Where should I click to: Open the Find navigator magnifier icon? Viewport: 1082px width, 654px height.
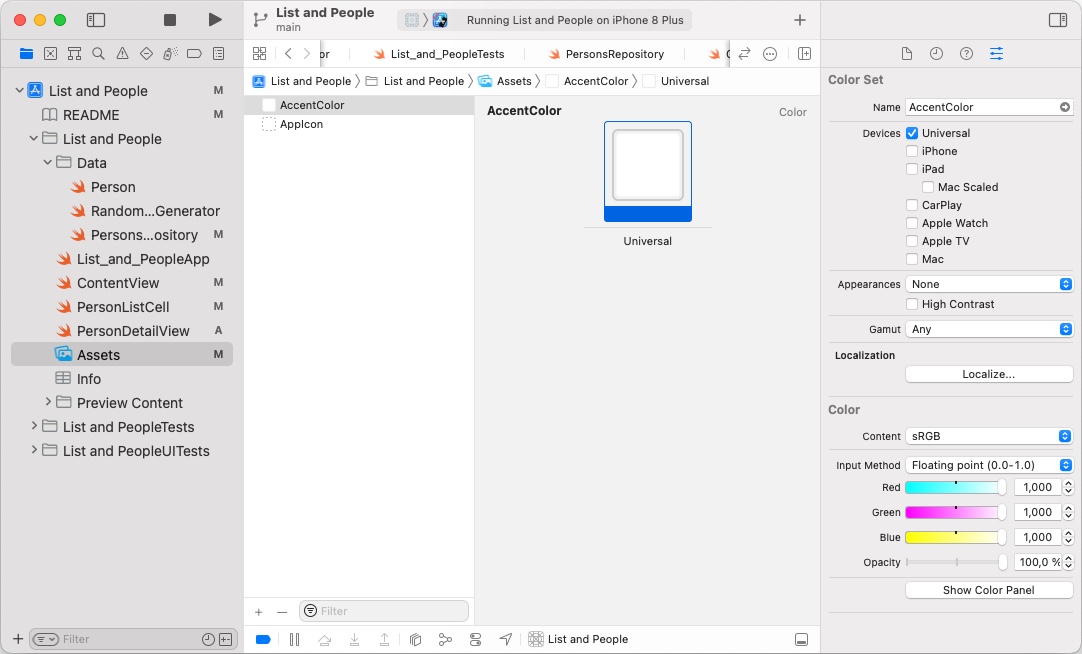[x=99, y=53]
